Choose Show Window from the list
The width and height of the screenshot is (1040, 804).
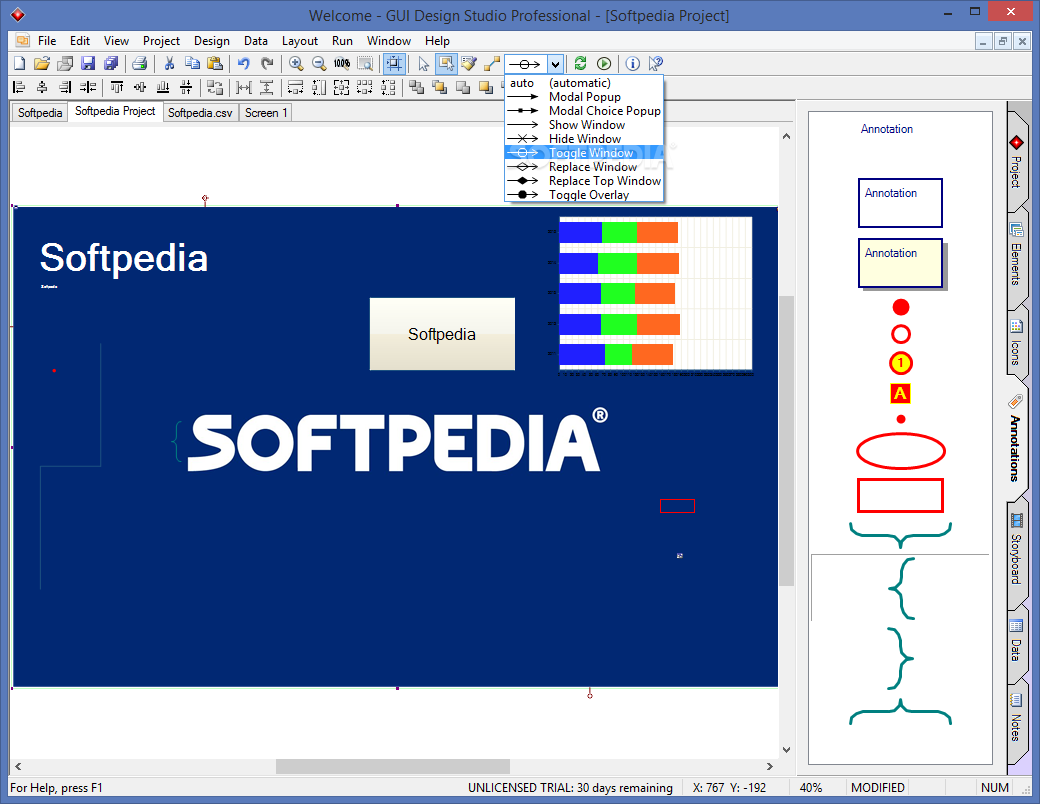pyautogui.click(x=584, y=125)
